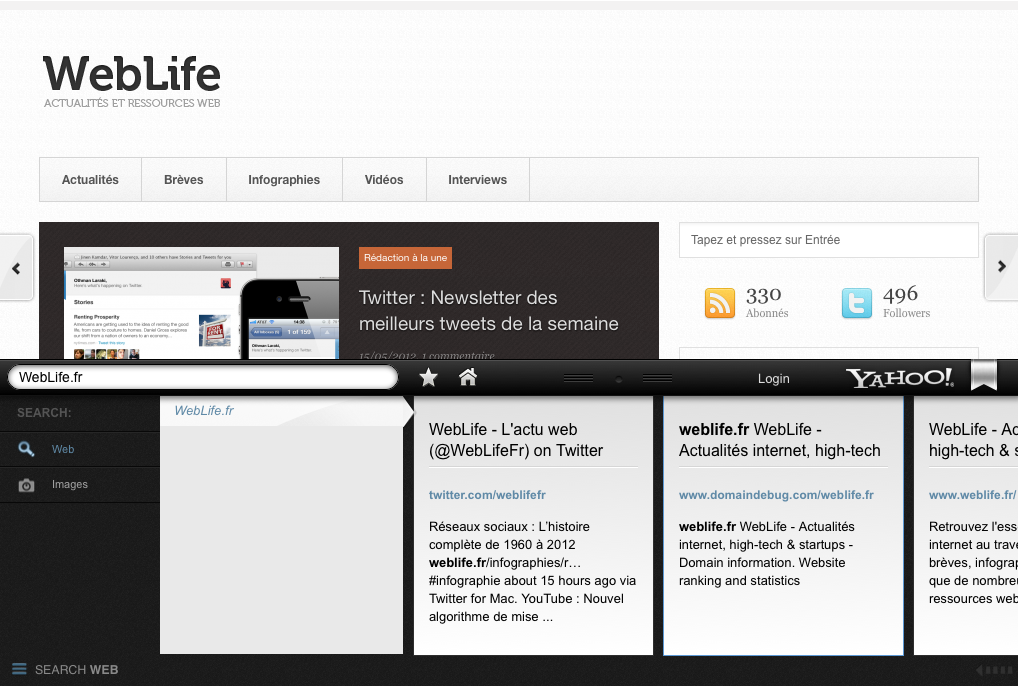
Task: Click the featured article screenshot thumbnail
Action: coord(201,302)
